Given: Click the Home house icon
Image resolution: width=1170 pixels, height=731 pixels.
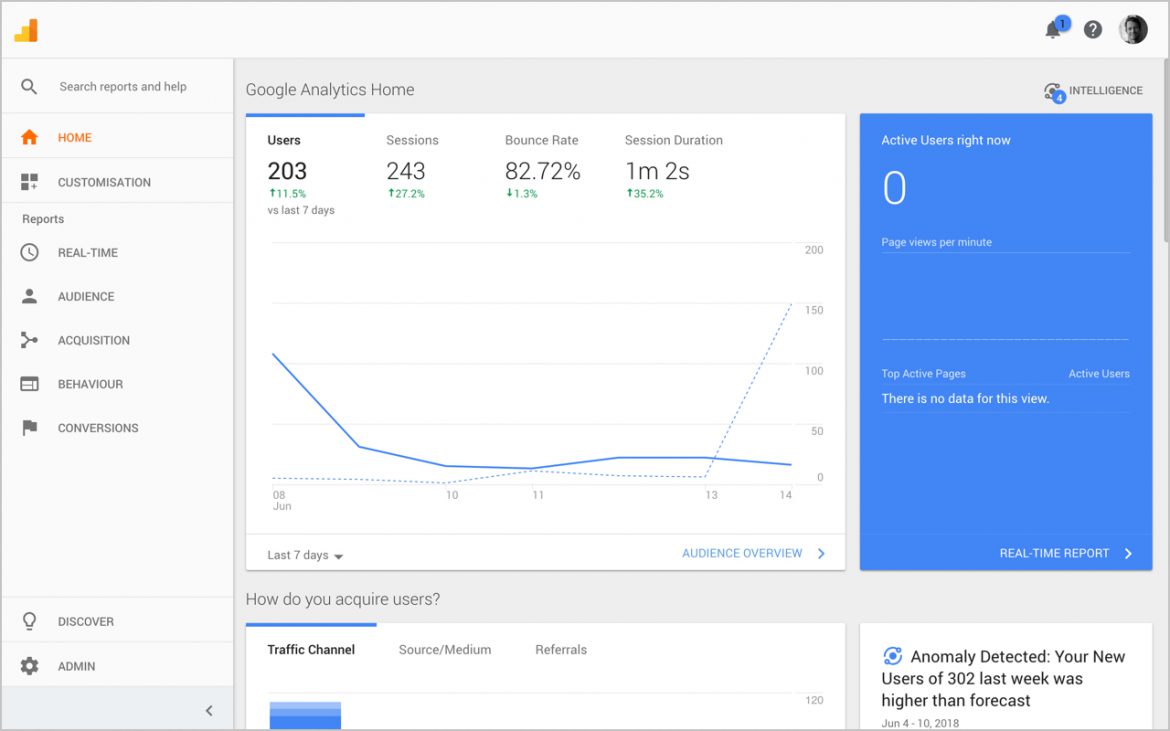Looking at the screenshot, I should click(x=29, y=137).
